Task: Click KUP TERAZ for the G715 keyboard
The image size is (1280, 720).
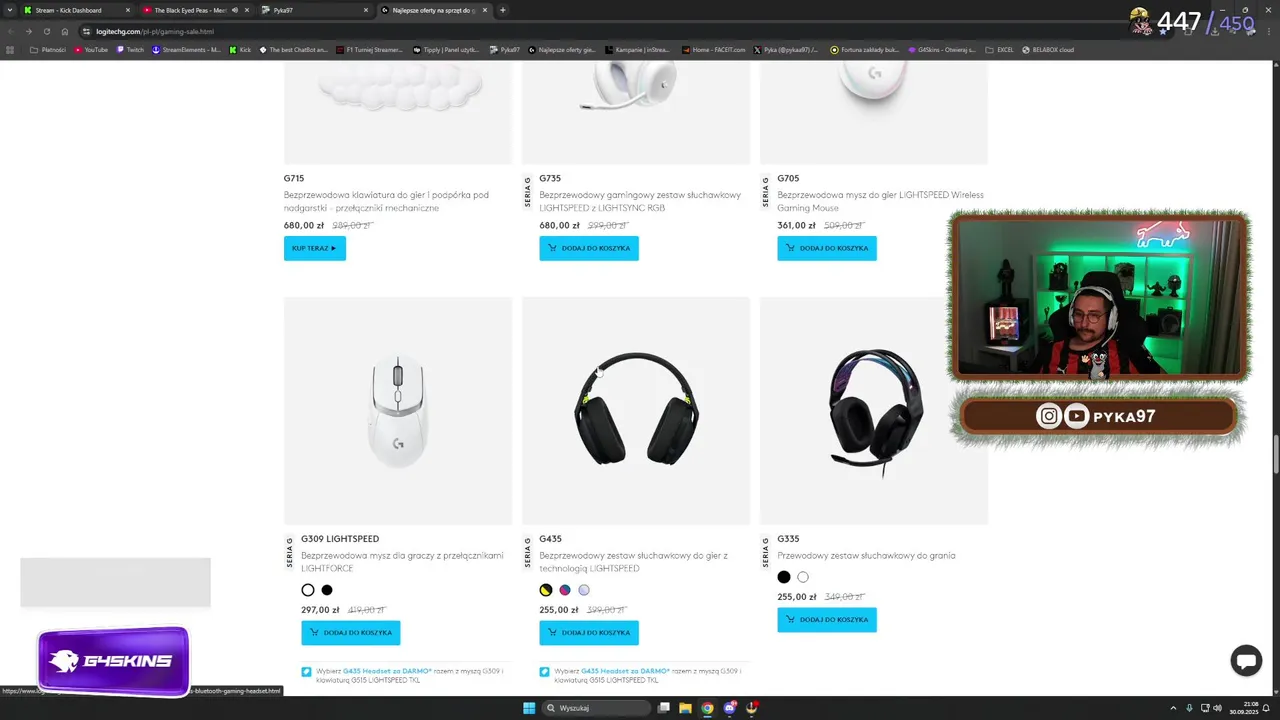Action: coord(314,248)
